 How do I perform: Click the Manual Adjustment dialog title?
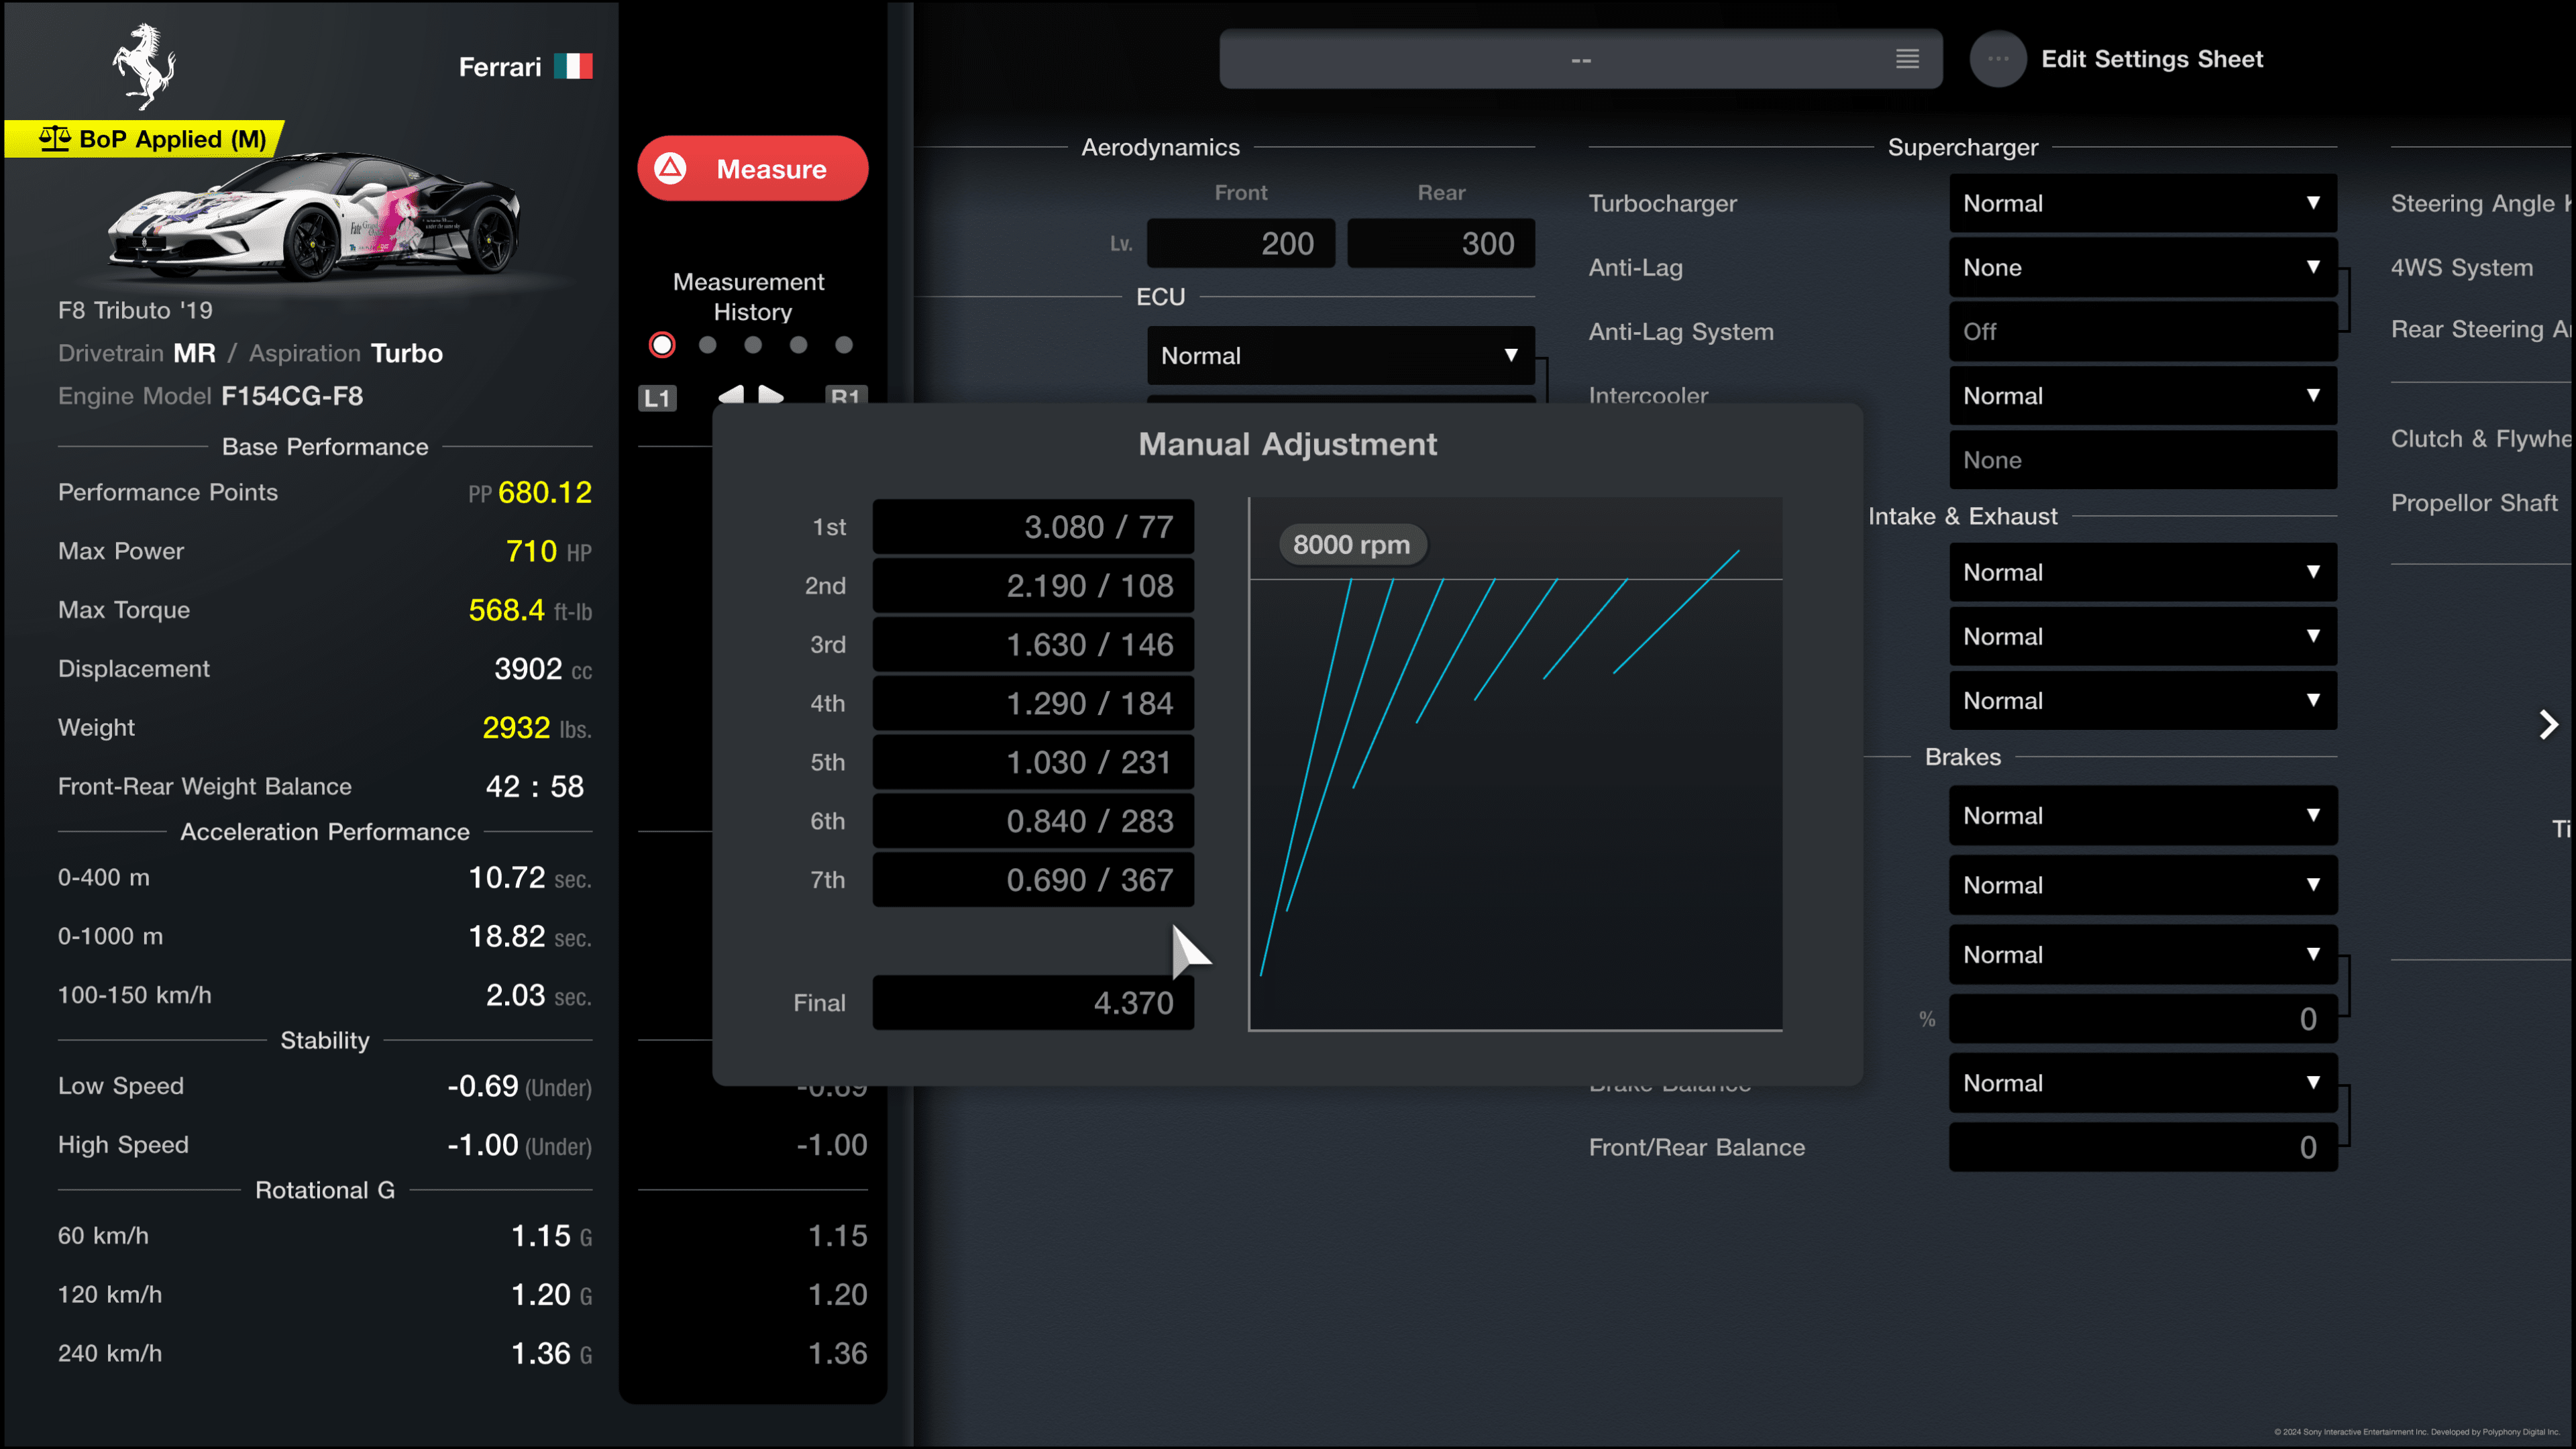(1287, 444)
